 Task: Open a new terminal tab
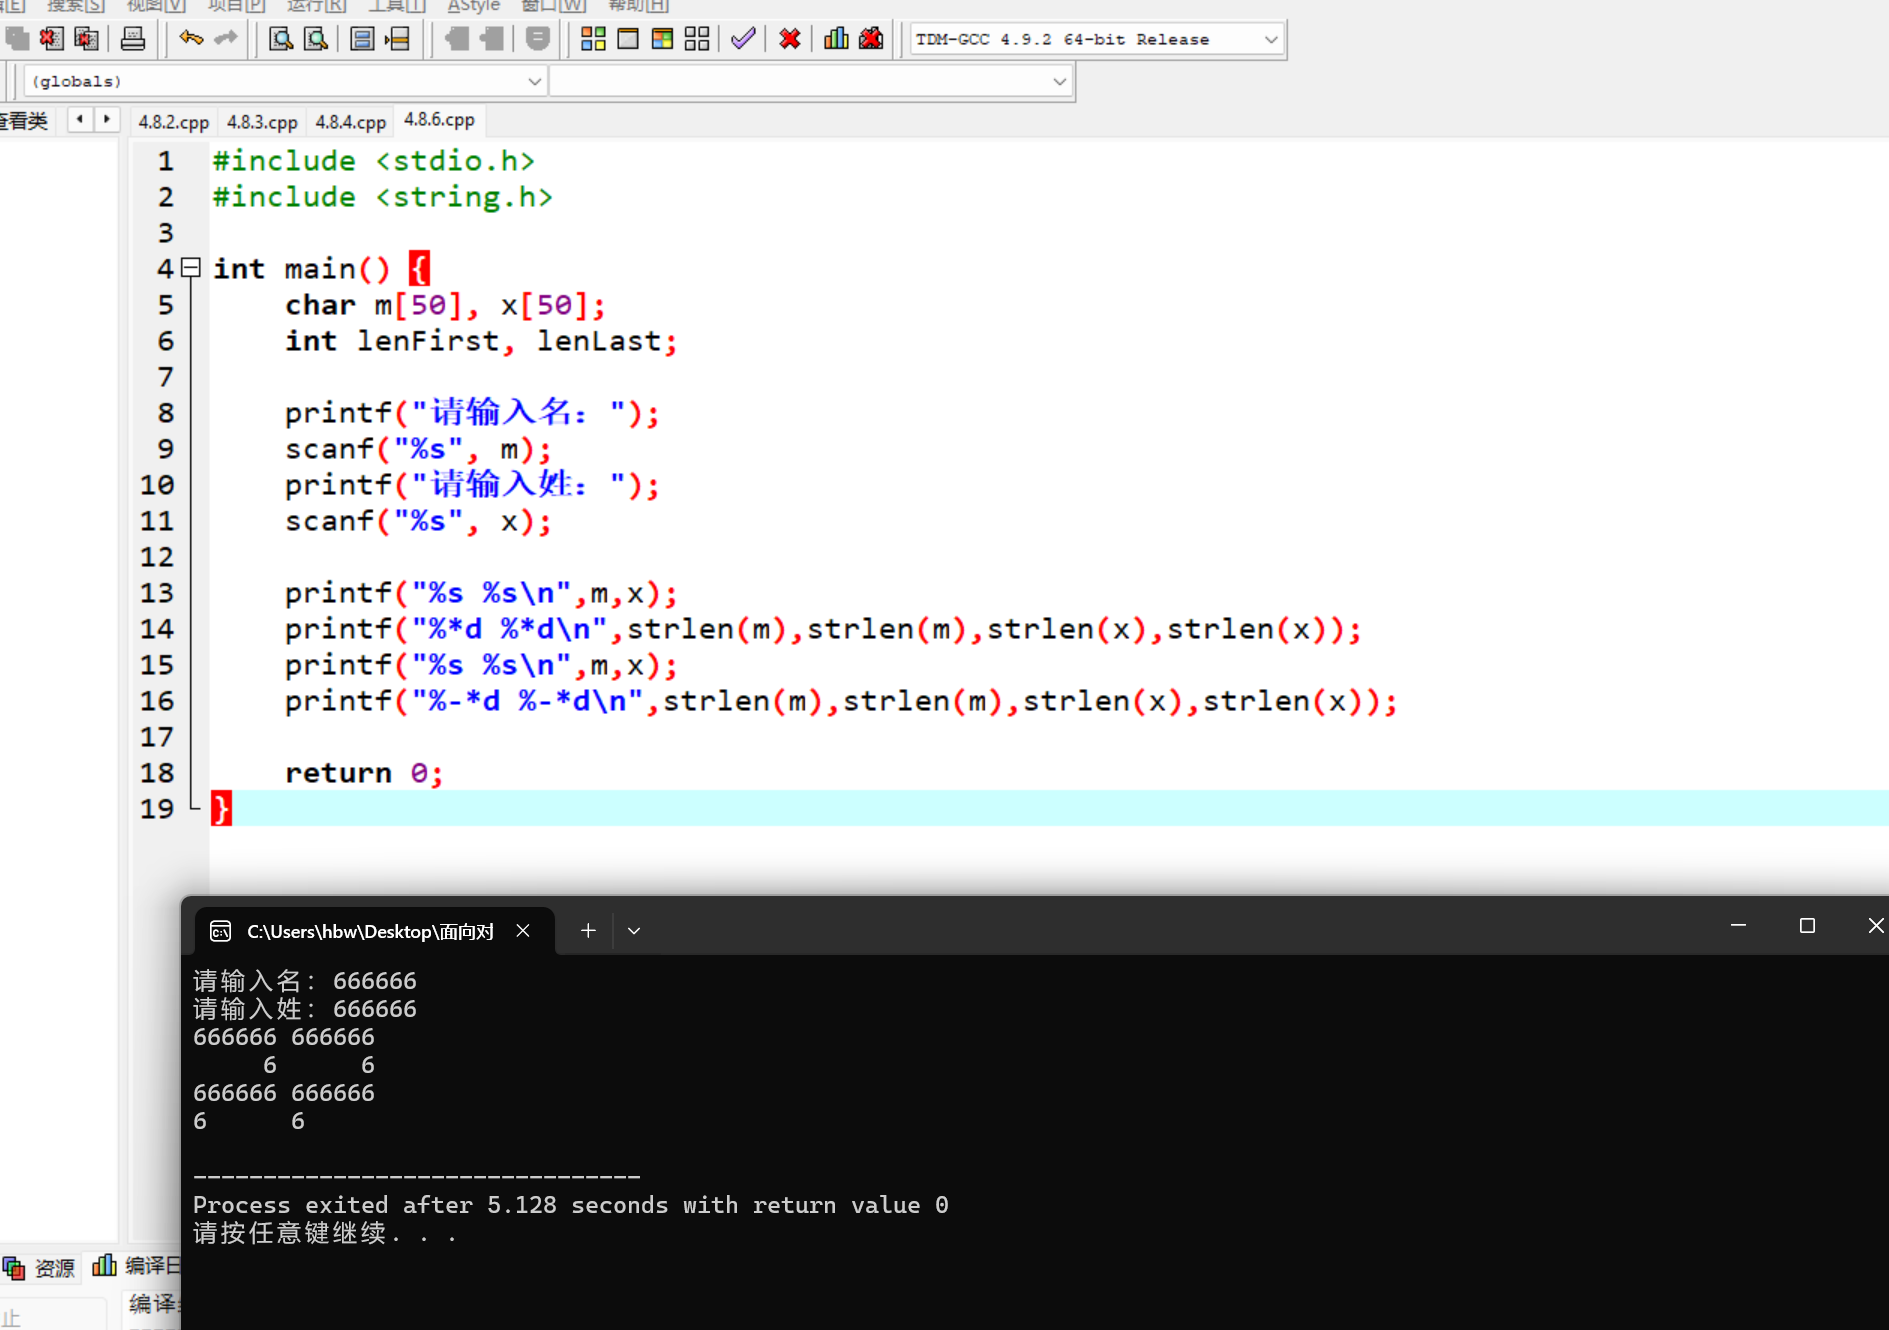click(588, 931)
